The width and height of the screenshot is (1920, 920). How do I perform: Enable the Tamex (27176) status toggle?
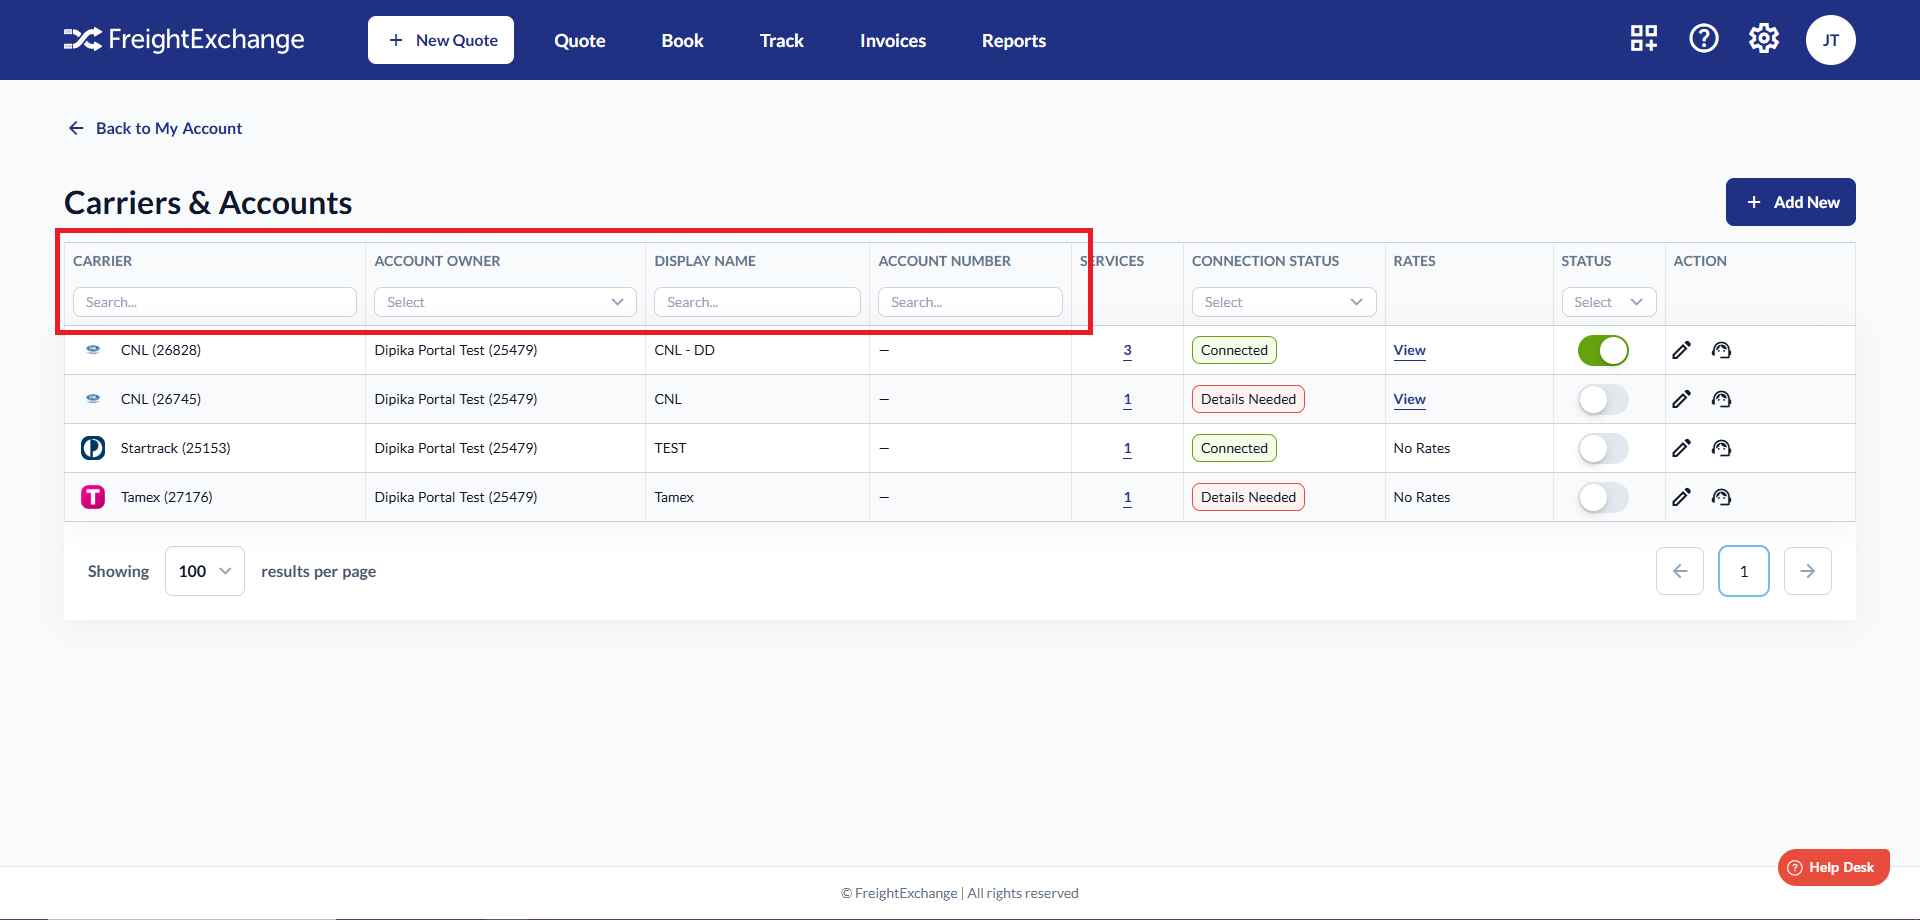tap(1603, 497)
